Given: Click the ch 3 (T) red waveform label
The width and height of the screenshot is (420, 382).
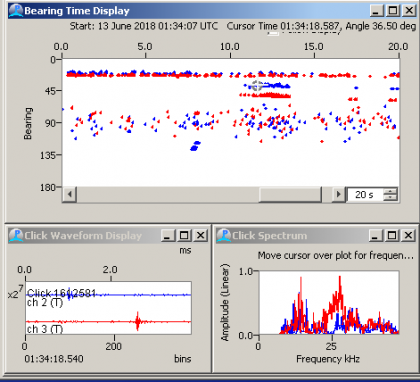Looking at the screenshot, I should (45, 329).
